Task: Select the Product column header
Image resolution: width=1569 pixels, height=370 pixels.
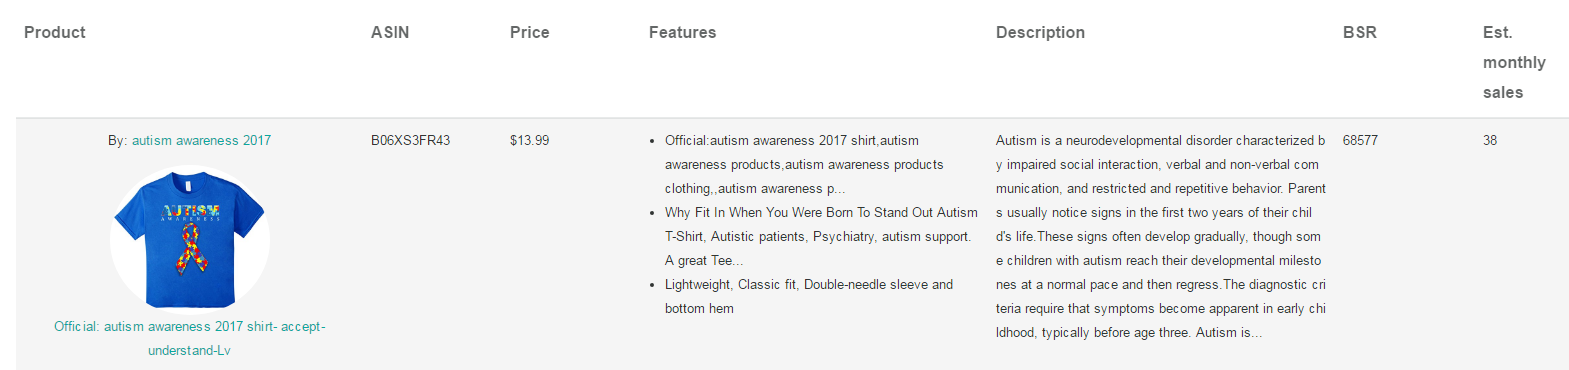Action: (x=55, y=33)
